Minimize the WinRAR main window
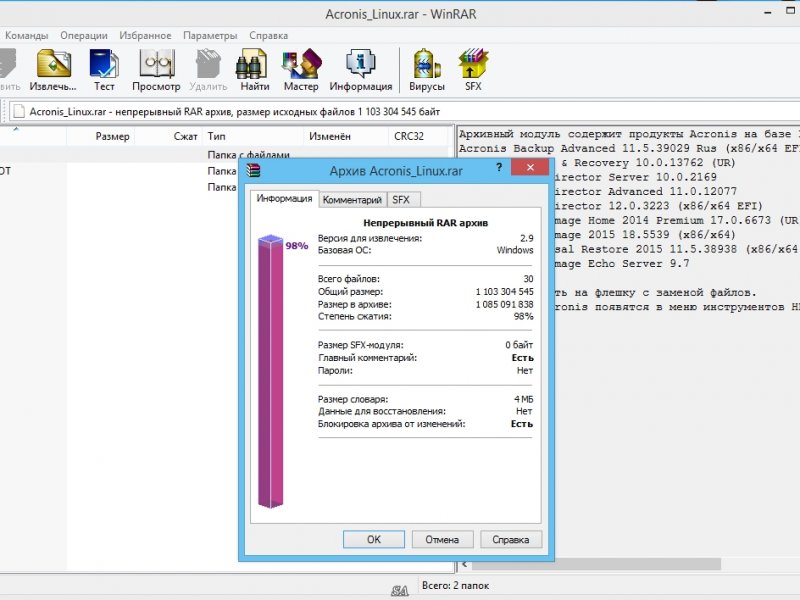Image resolution: width=800 pixels, height=600 pixels. click(768, 12)
